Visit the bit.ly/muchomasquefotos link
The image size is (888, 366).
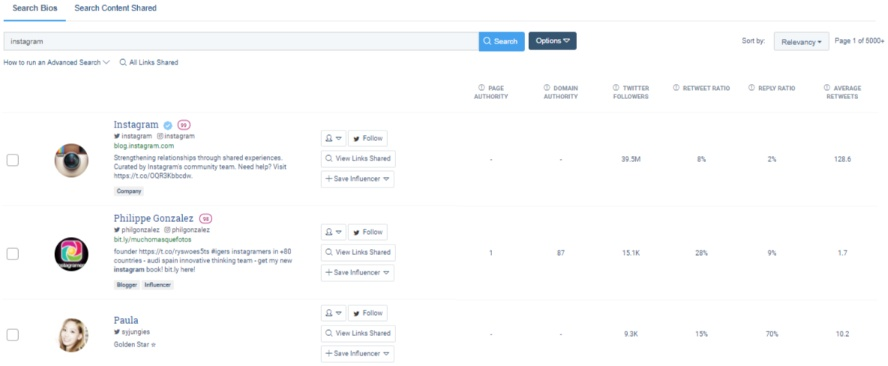(x=153, y=240)
